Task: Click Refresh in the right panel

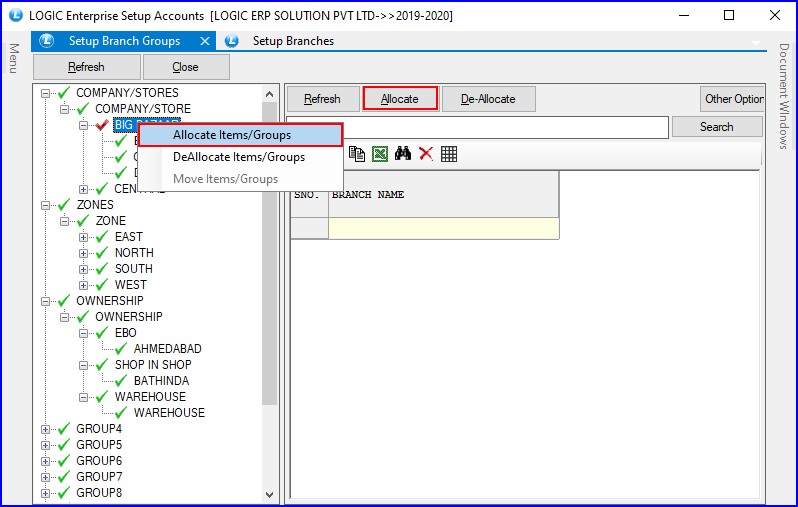Action: tap(323, 99)
